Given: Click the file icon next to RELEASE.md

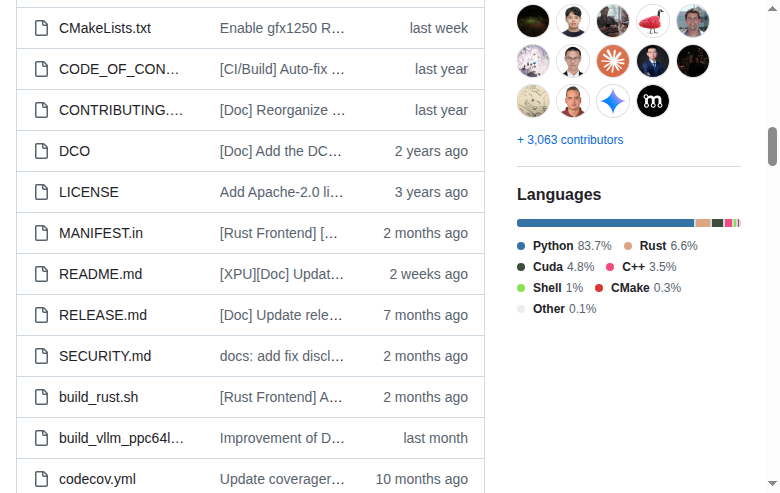Looking at the screenshot, I should tap(41, 315).
